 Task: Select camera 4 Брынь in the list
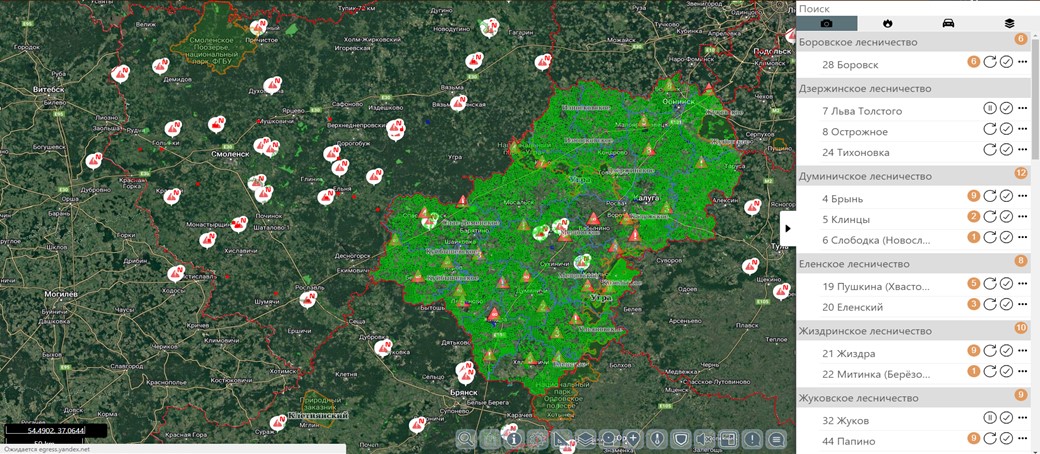(x=845, y=198)
